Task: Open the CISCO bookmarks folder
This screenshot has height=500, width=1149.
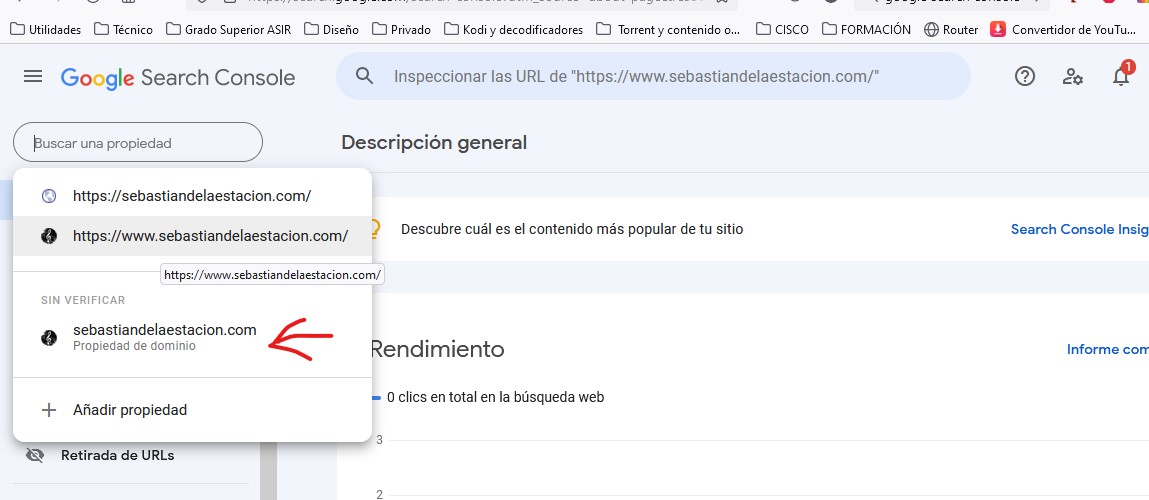Action: (x=782, y=29)
